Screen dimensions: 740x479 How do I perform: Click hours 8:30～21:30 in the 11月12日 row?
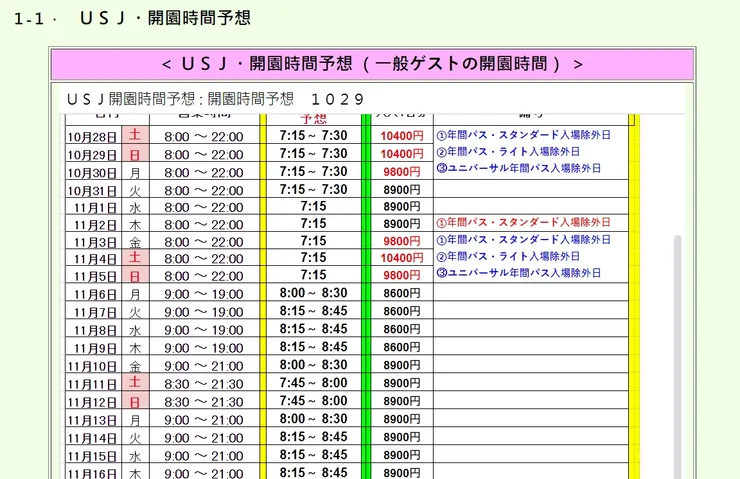coord(204,402)
